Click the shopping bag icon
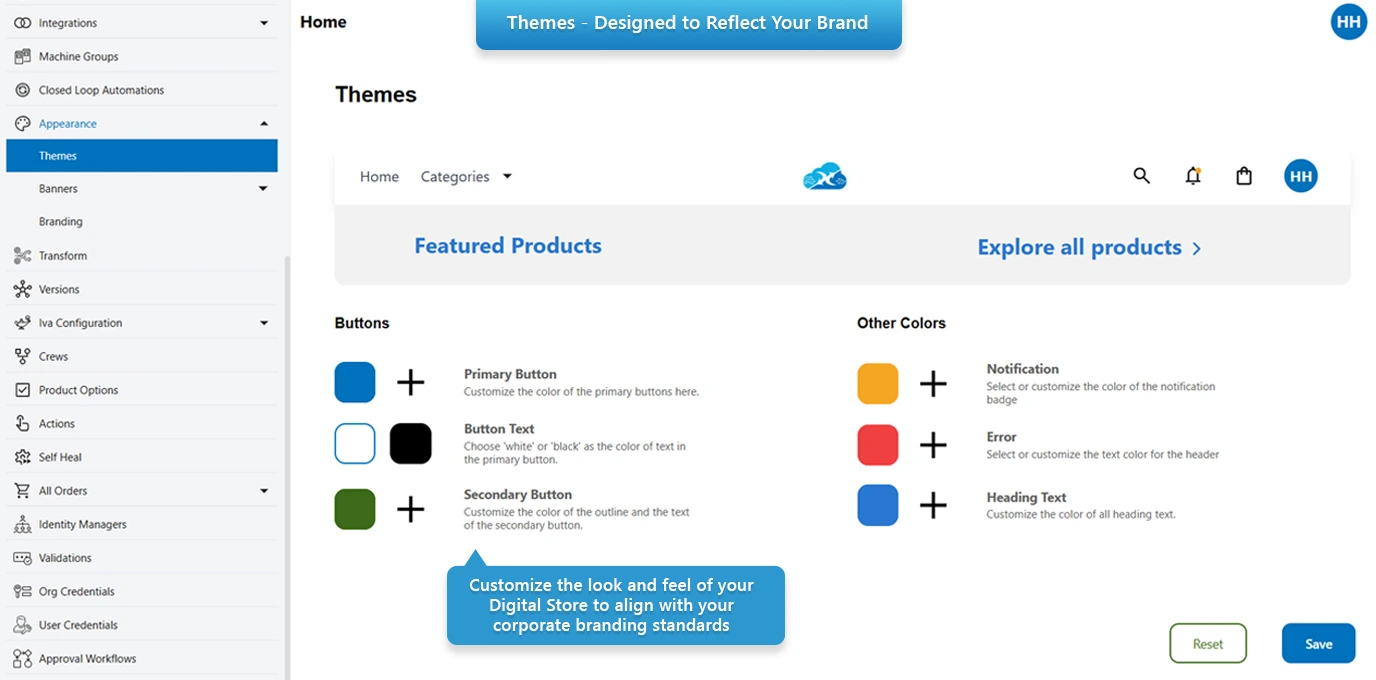 click(1244, 176)
